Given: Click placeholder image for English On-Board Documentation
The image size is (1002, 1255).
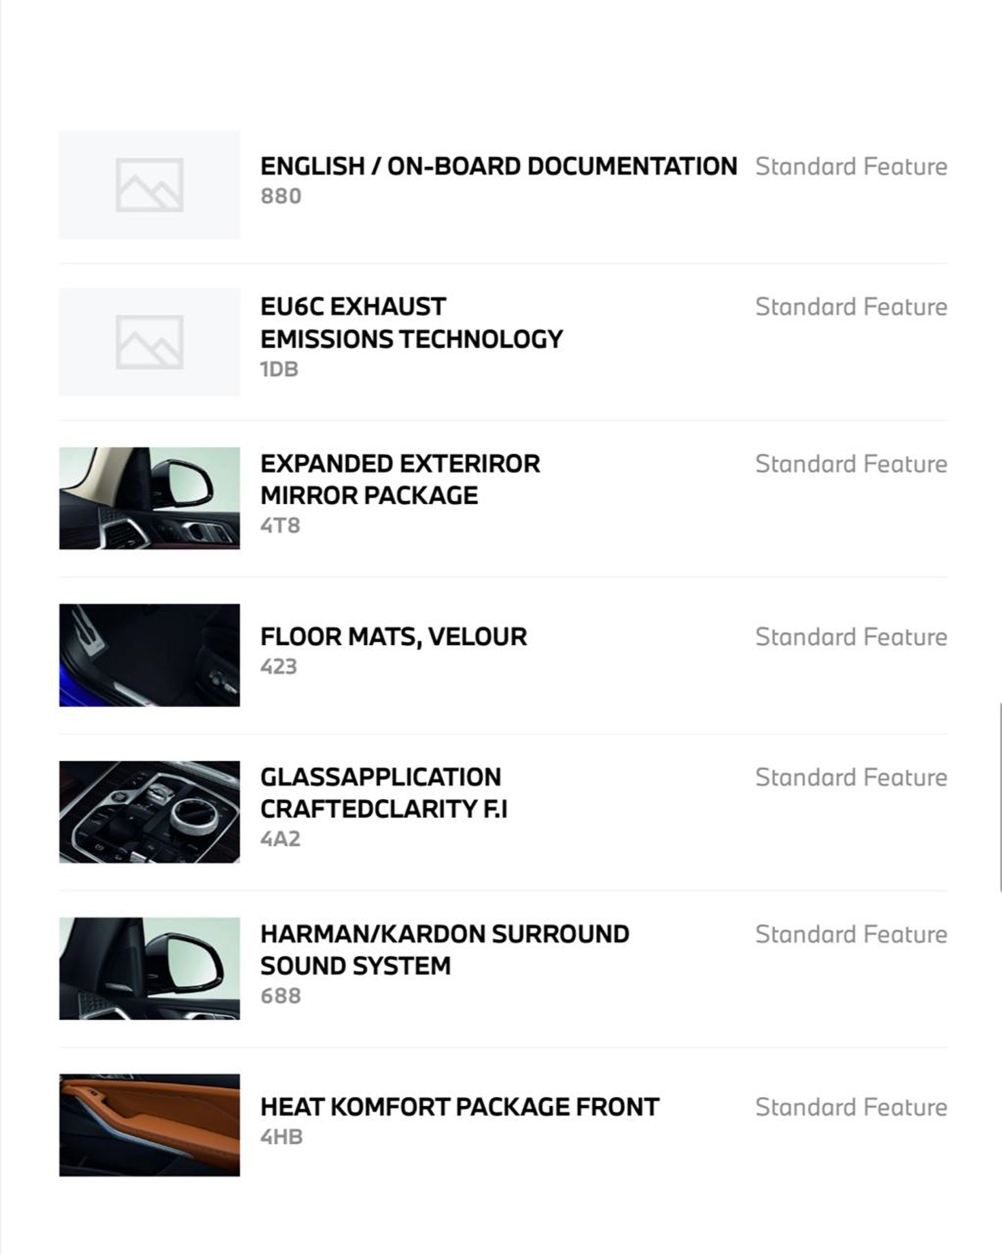Looking at the screenshot, I should [x=149, y=184].
